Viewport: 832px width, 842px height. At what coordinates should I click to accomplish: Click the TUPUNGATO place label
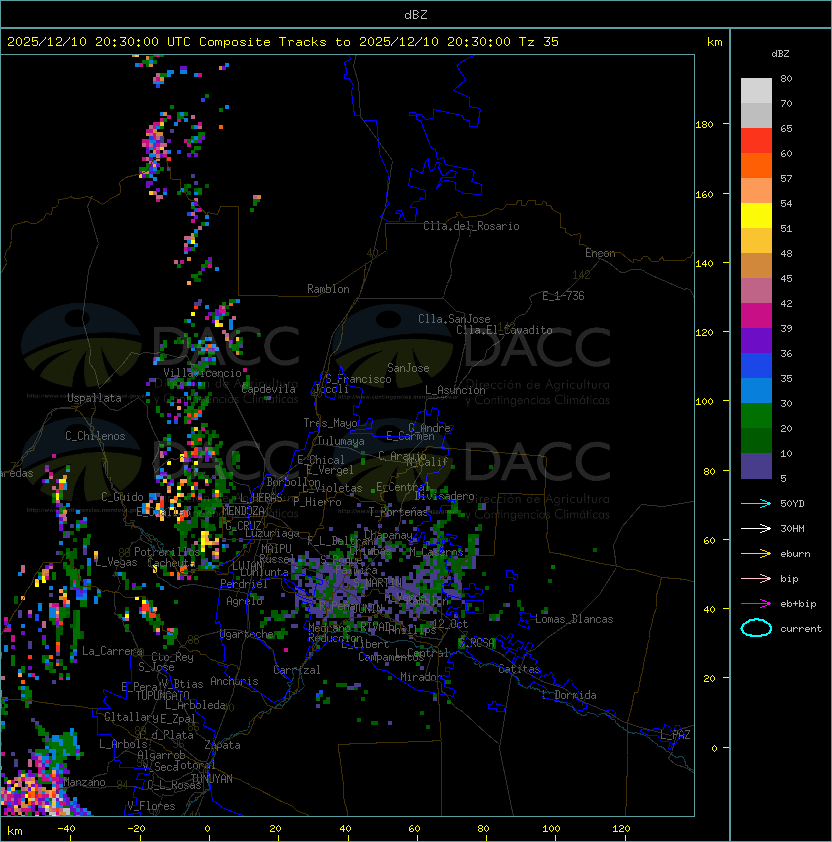pos(163,695)
